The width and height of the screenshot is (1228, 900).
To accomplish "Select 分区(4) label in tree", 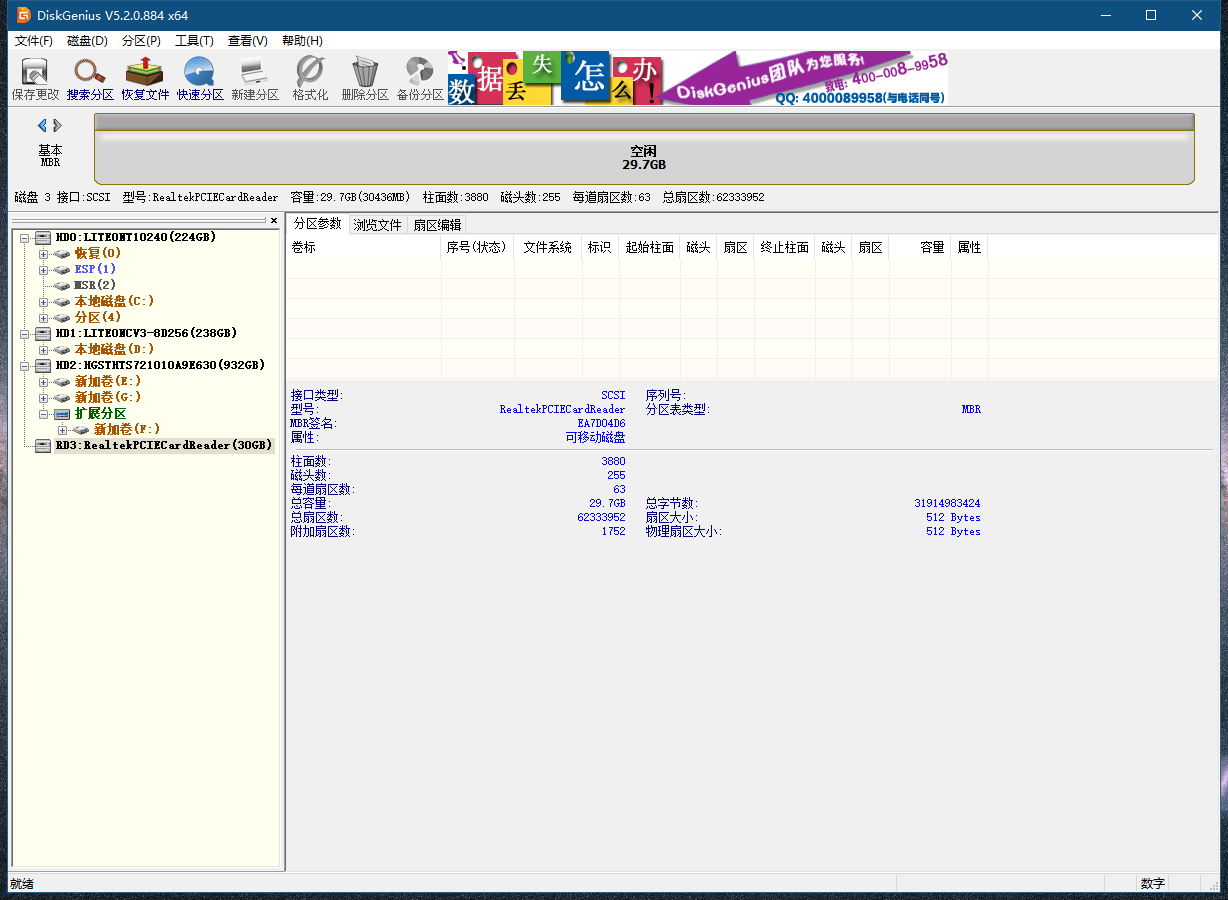I will click(x=98, y=317).
